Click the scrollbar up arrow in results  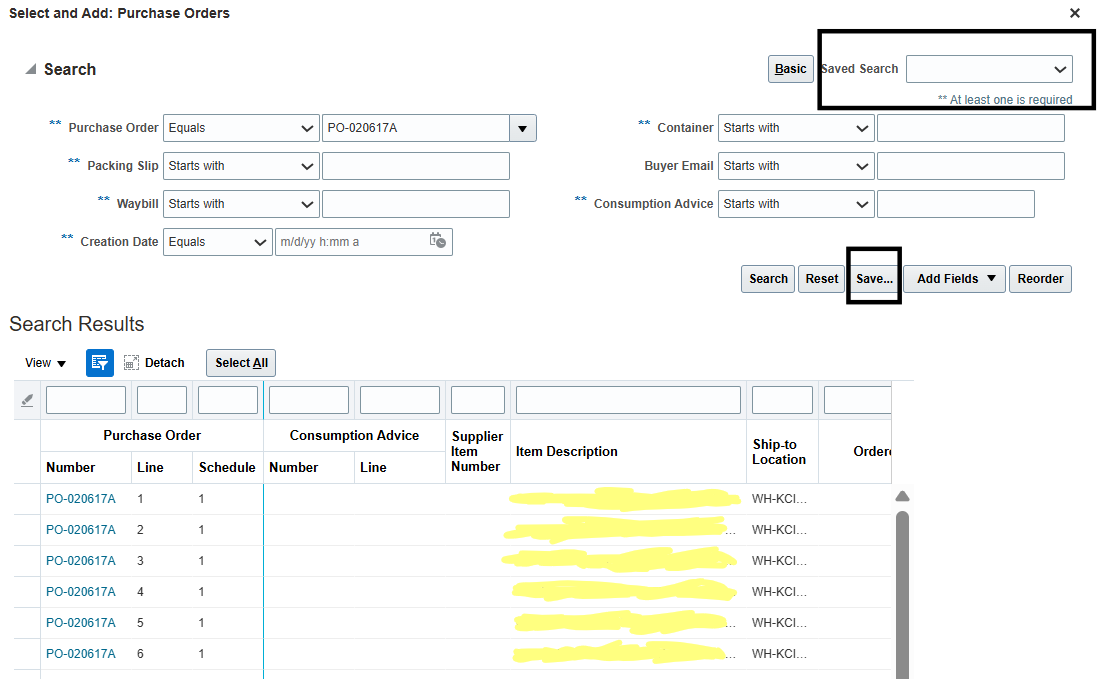(902, 495)
